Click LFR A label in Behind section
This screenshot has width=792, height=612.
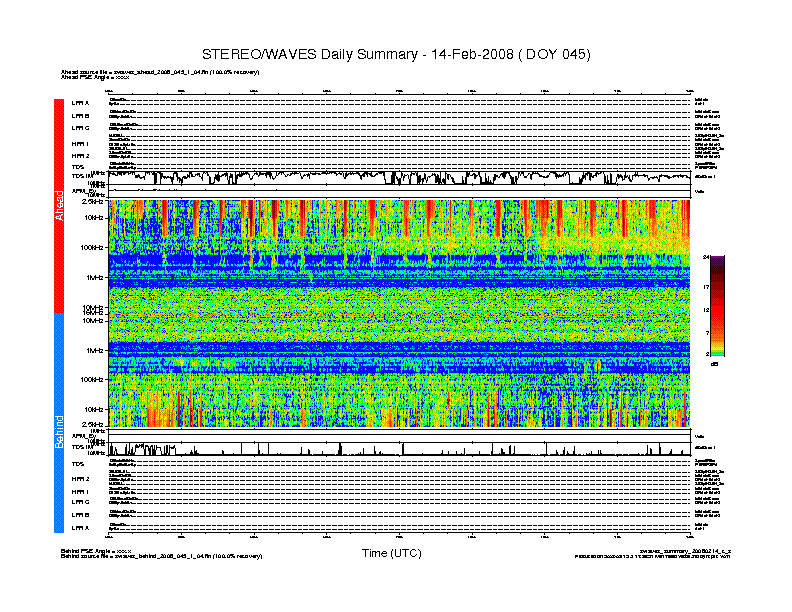(x=80, y=528)
